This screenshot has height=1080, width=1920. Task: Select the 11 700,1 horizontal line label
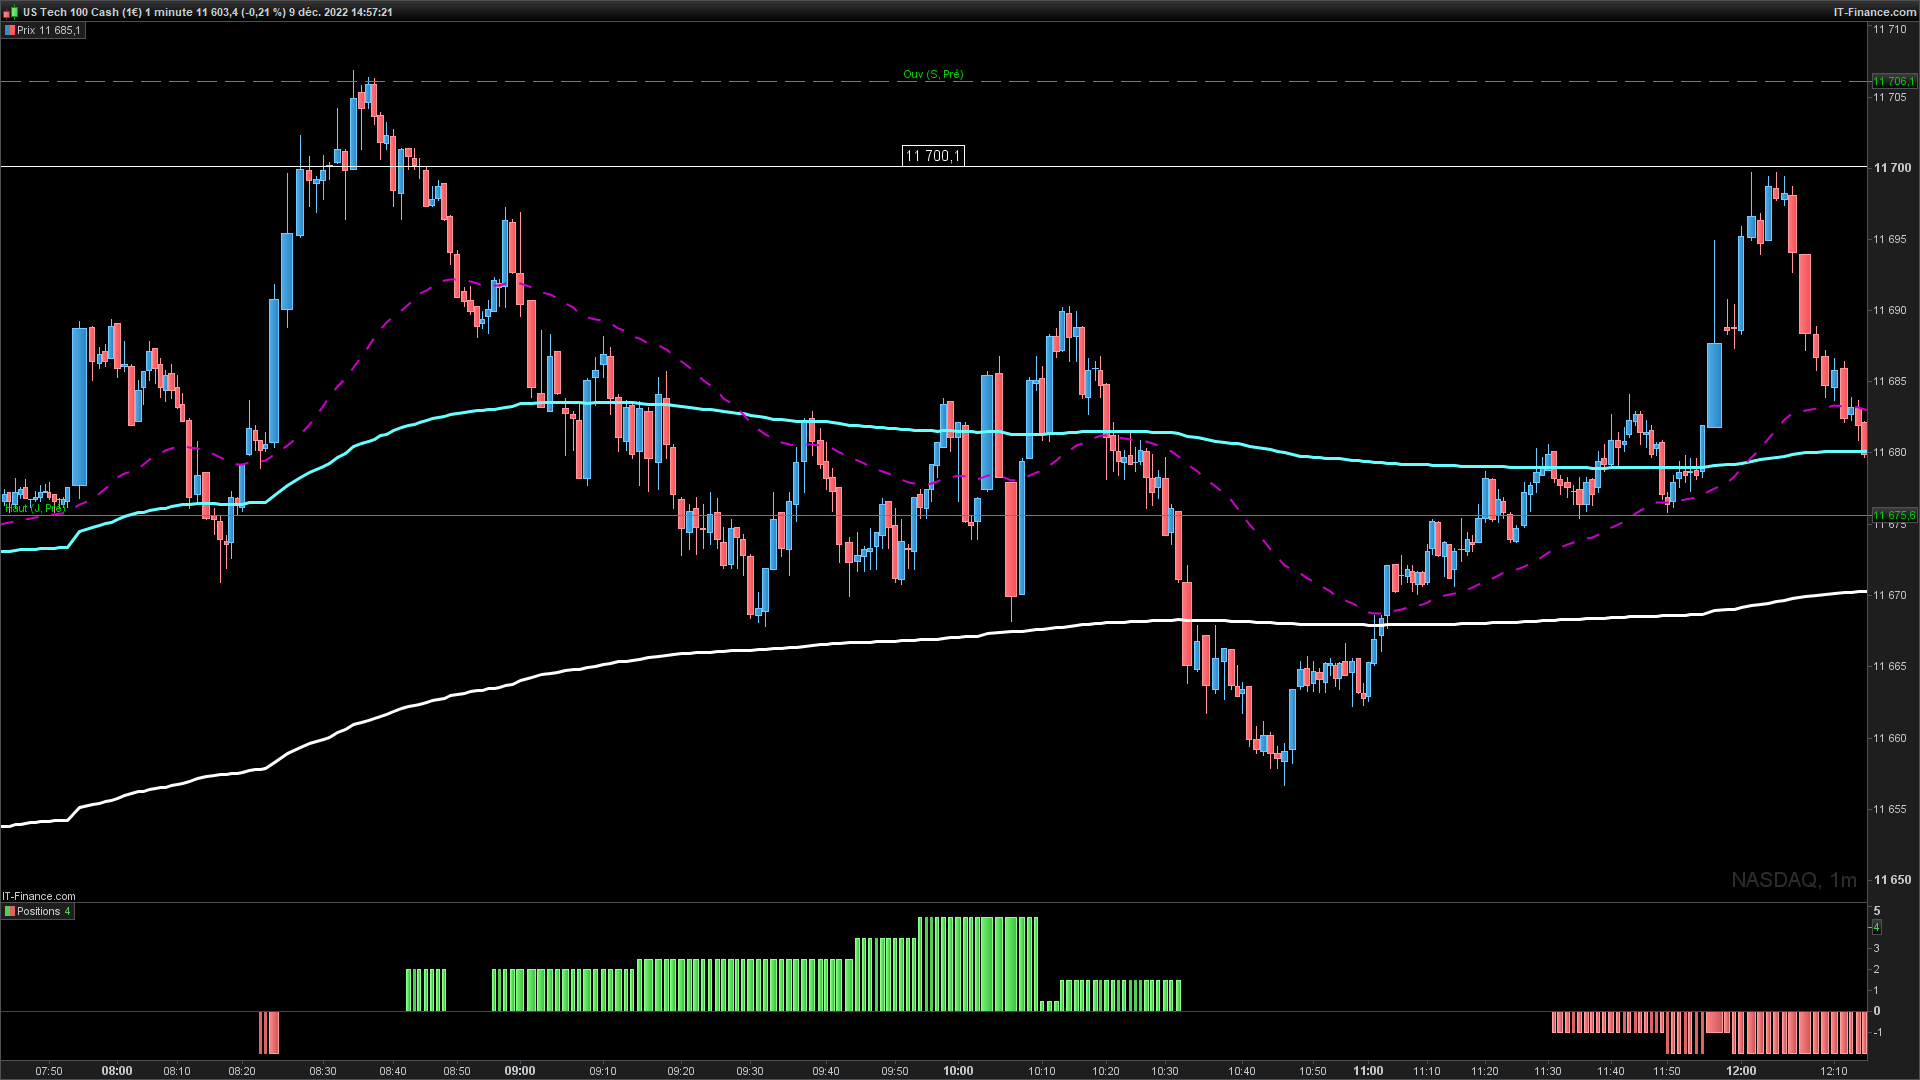pos(932,155)
